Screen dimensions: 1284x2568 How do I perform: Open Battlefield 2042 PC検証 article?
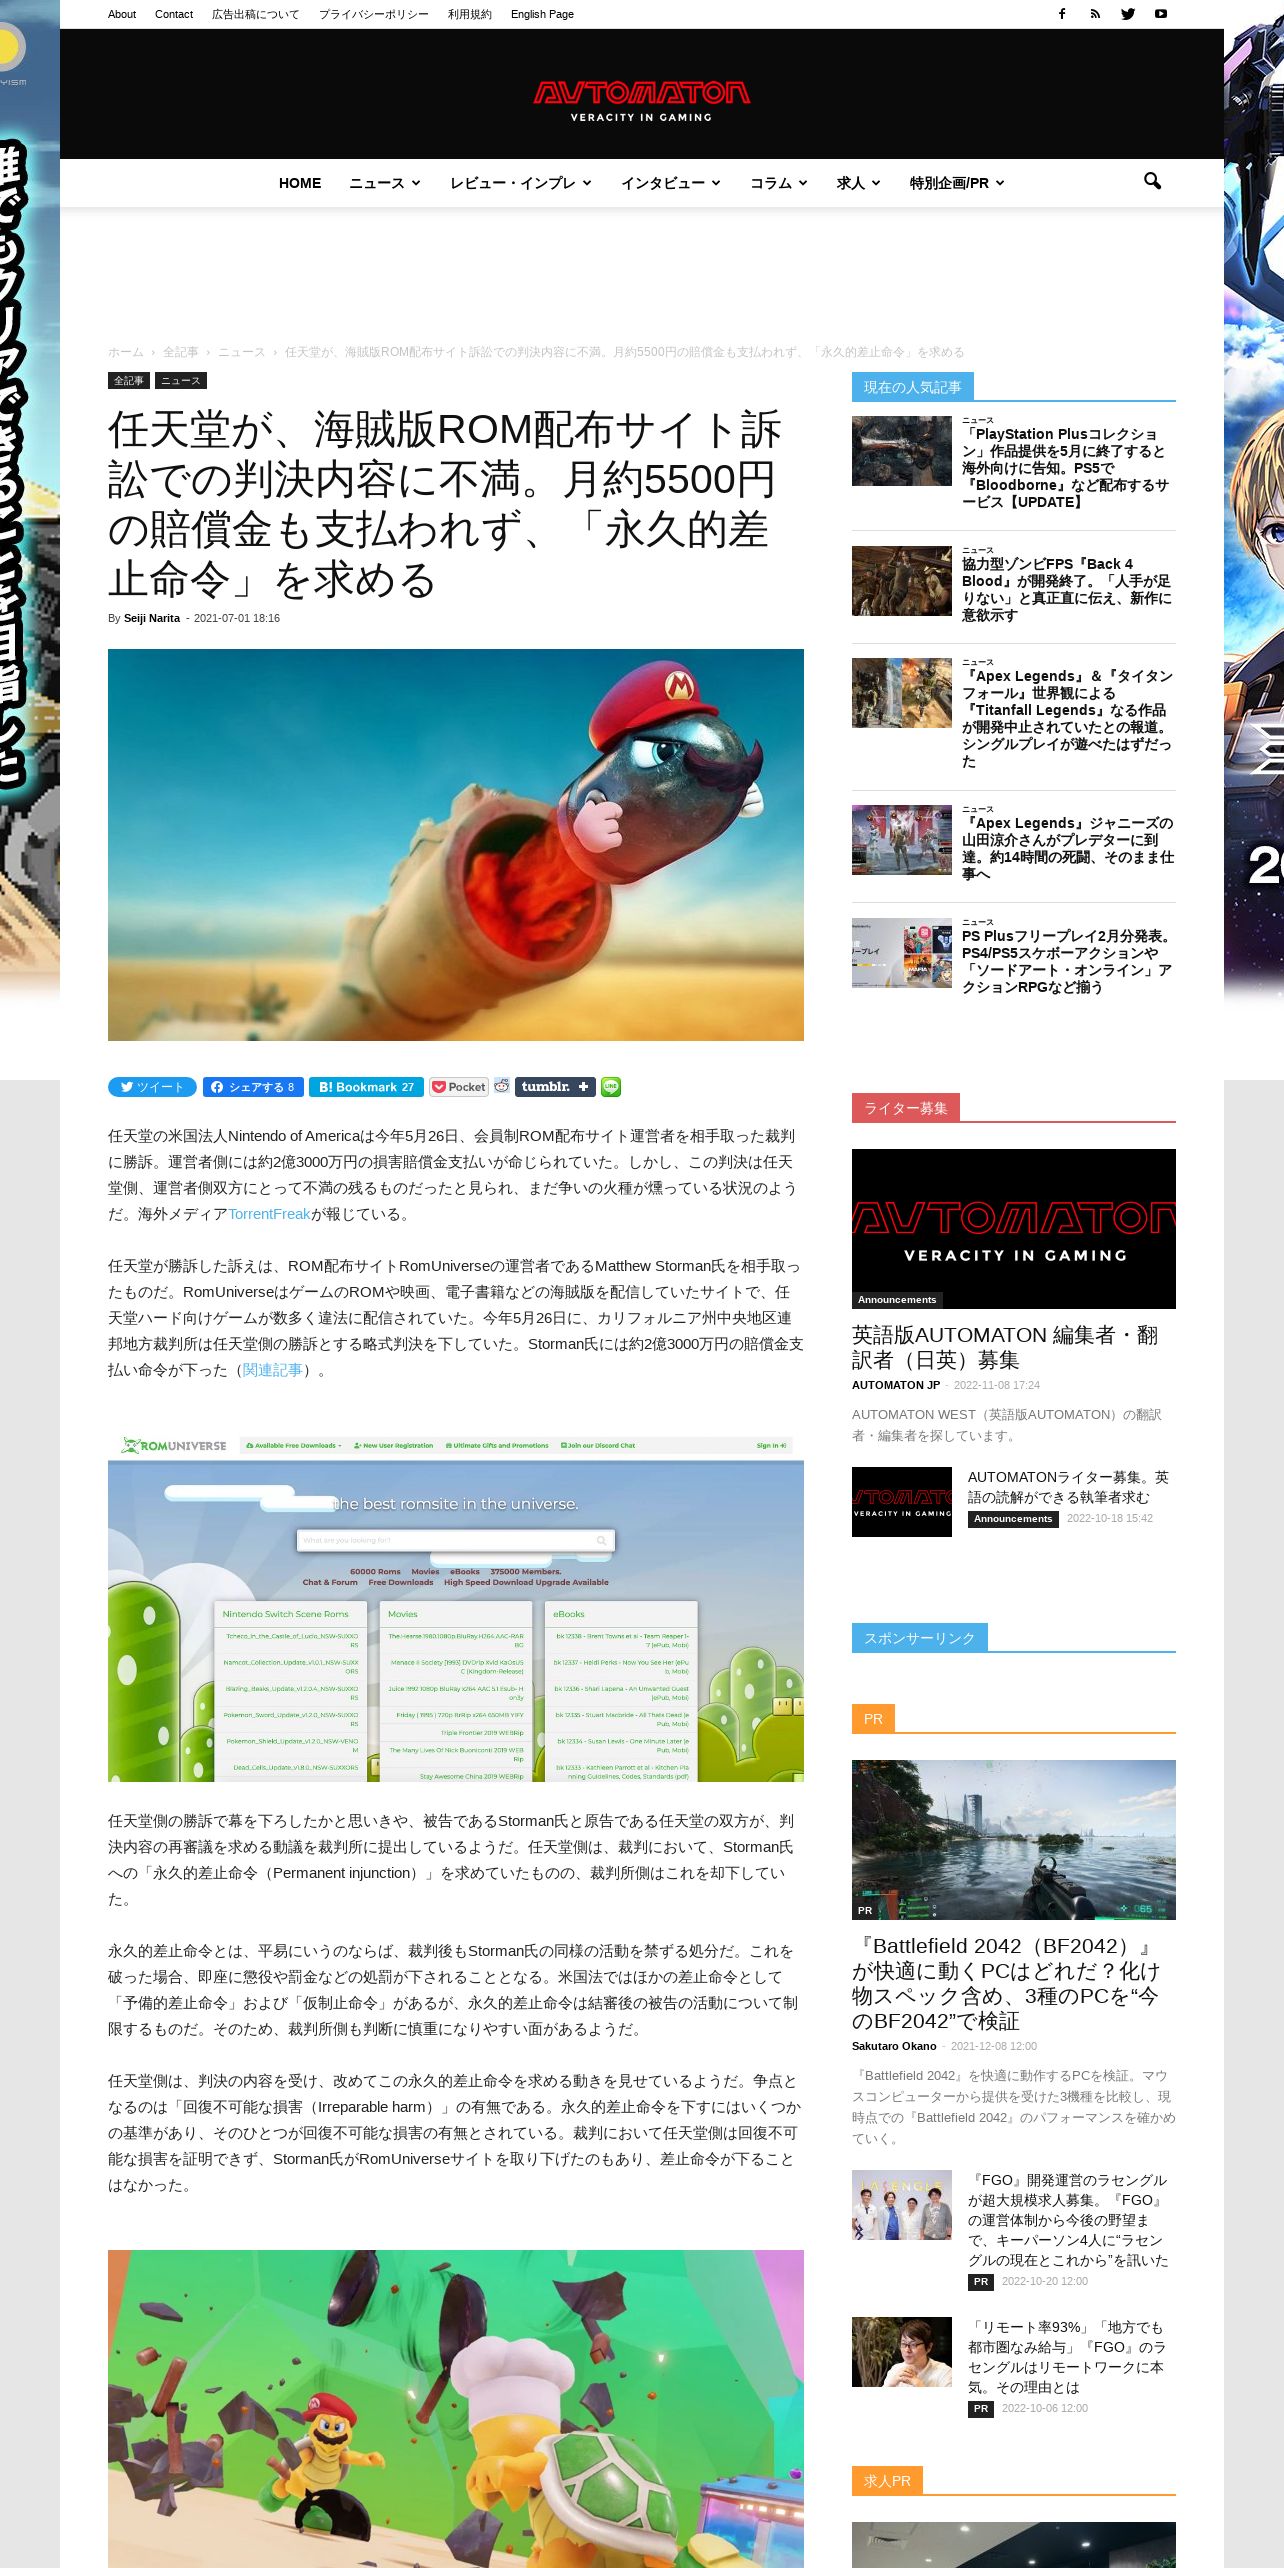1007,1983
